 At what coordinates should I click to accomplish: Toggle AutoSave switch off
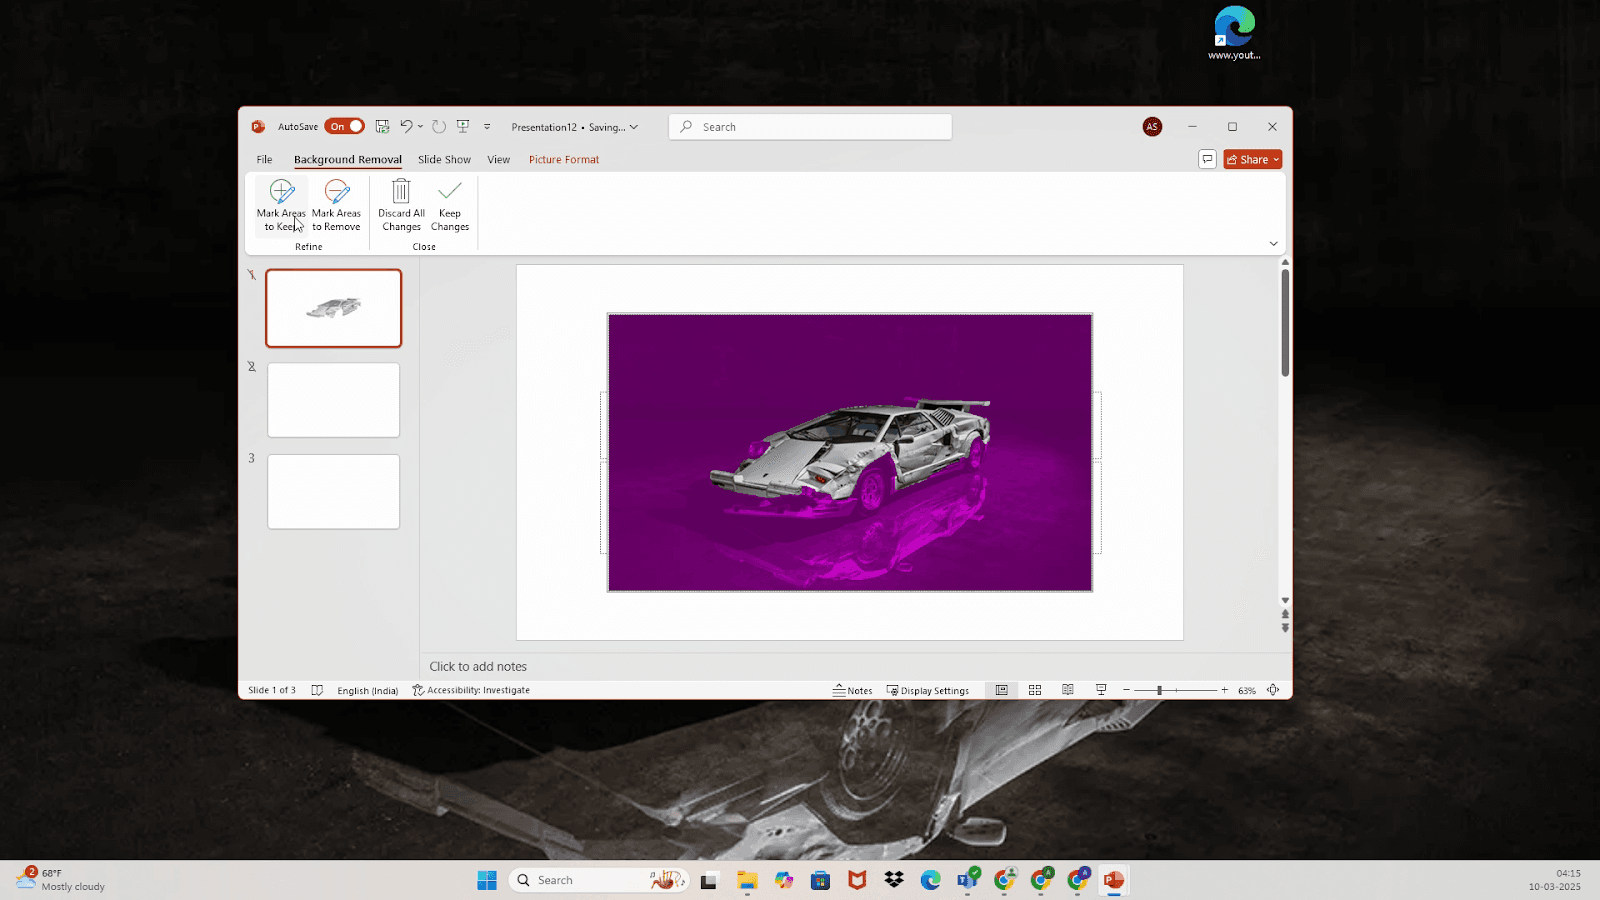pos(344,127)
